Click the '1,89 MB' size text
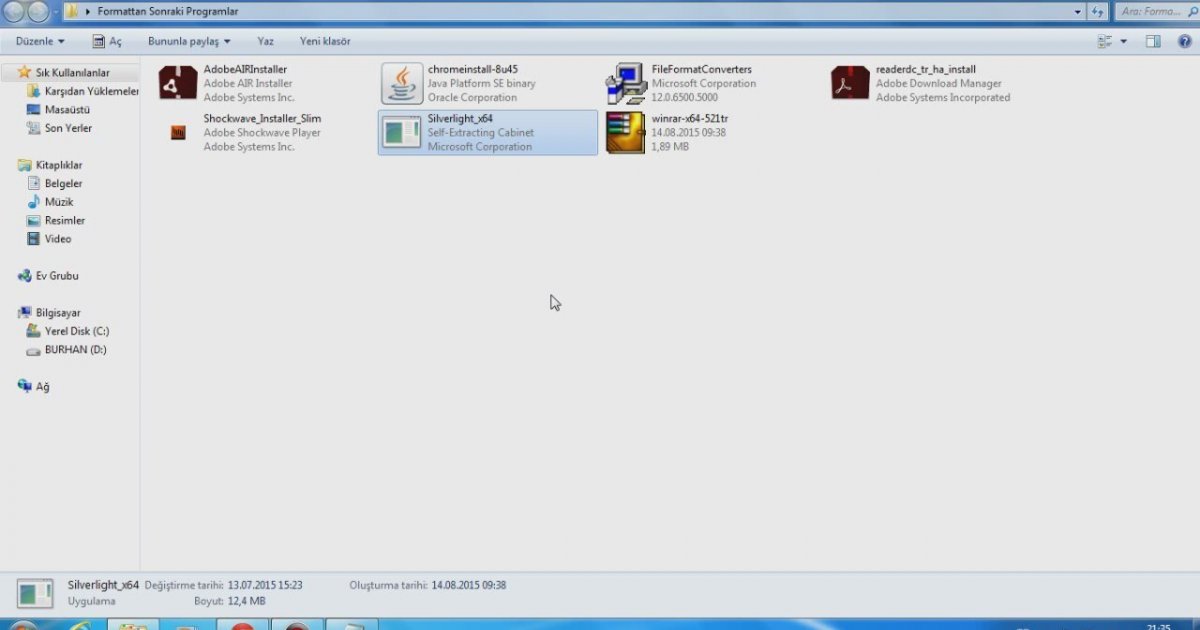1200x630 pixels. click(670, 147)
